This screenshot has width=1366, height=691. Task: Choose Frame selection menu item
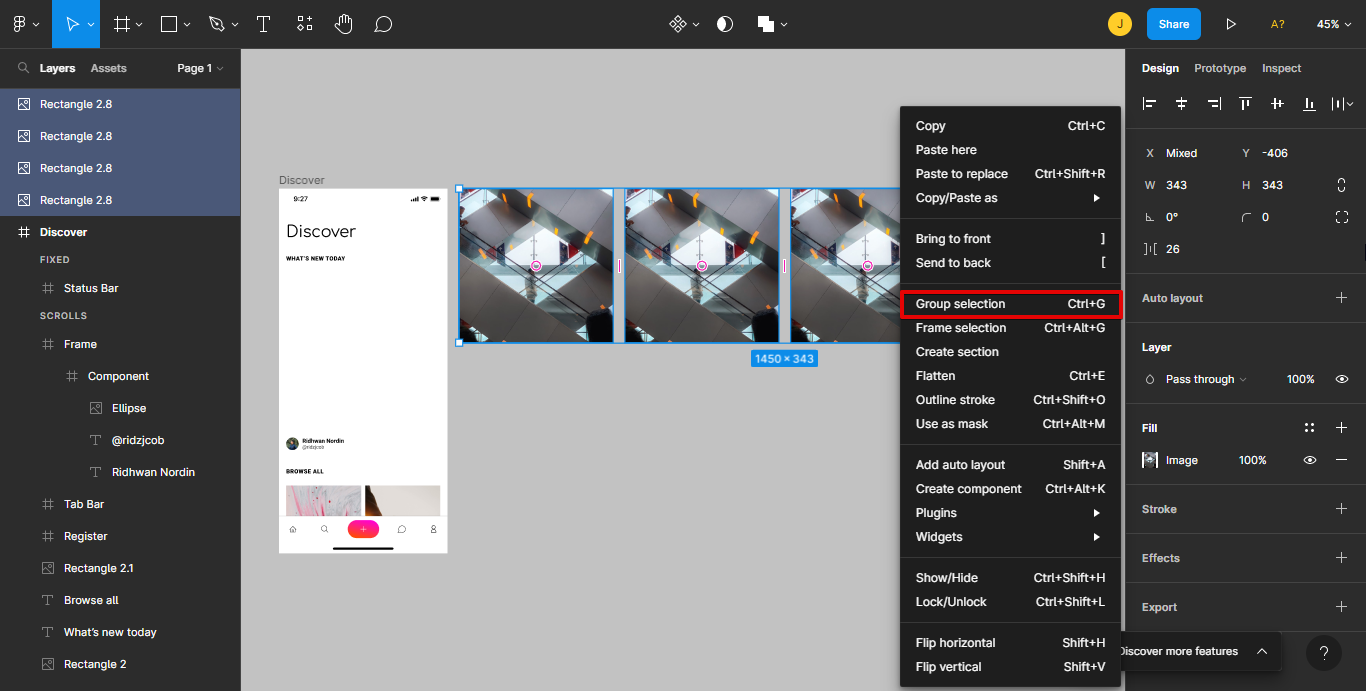(1010, 328)
